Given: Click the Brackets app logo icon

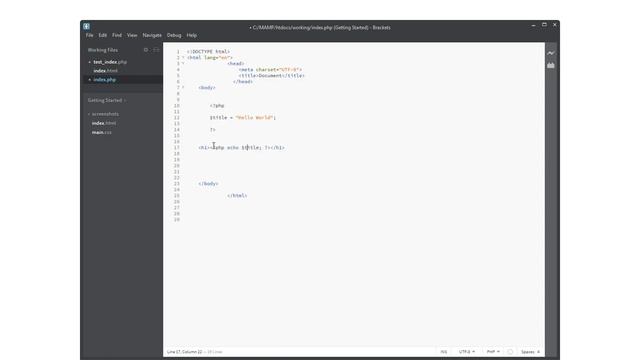Looking at the screenshot, I should pyautogui.click(x=87, y=27).
